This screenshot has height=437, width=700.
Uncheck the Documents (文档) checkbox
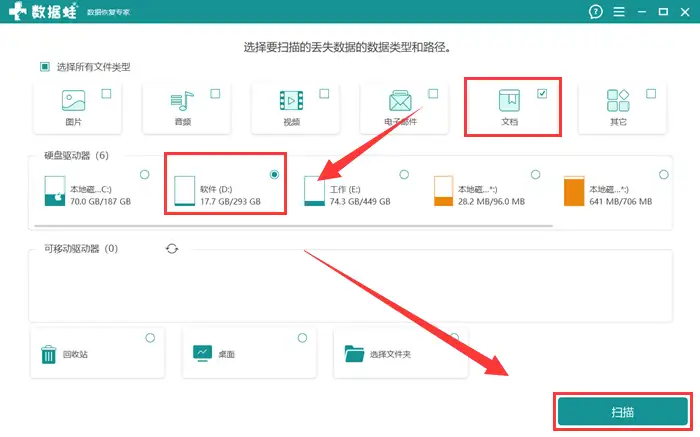[542, 94]
